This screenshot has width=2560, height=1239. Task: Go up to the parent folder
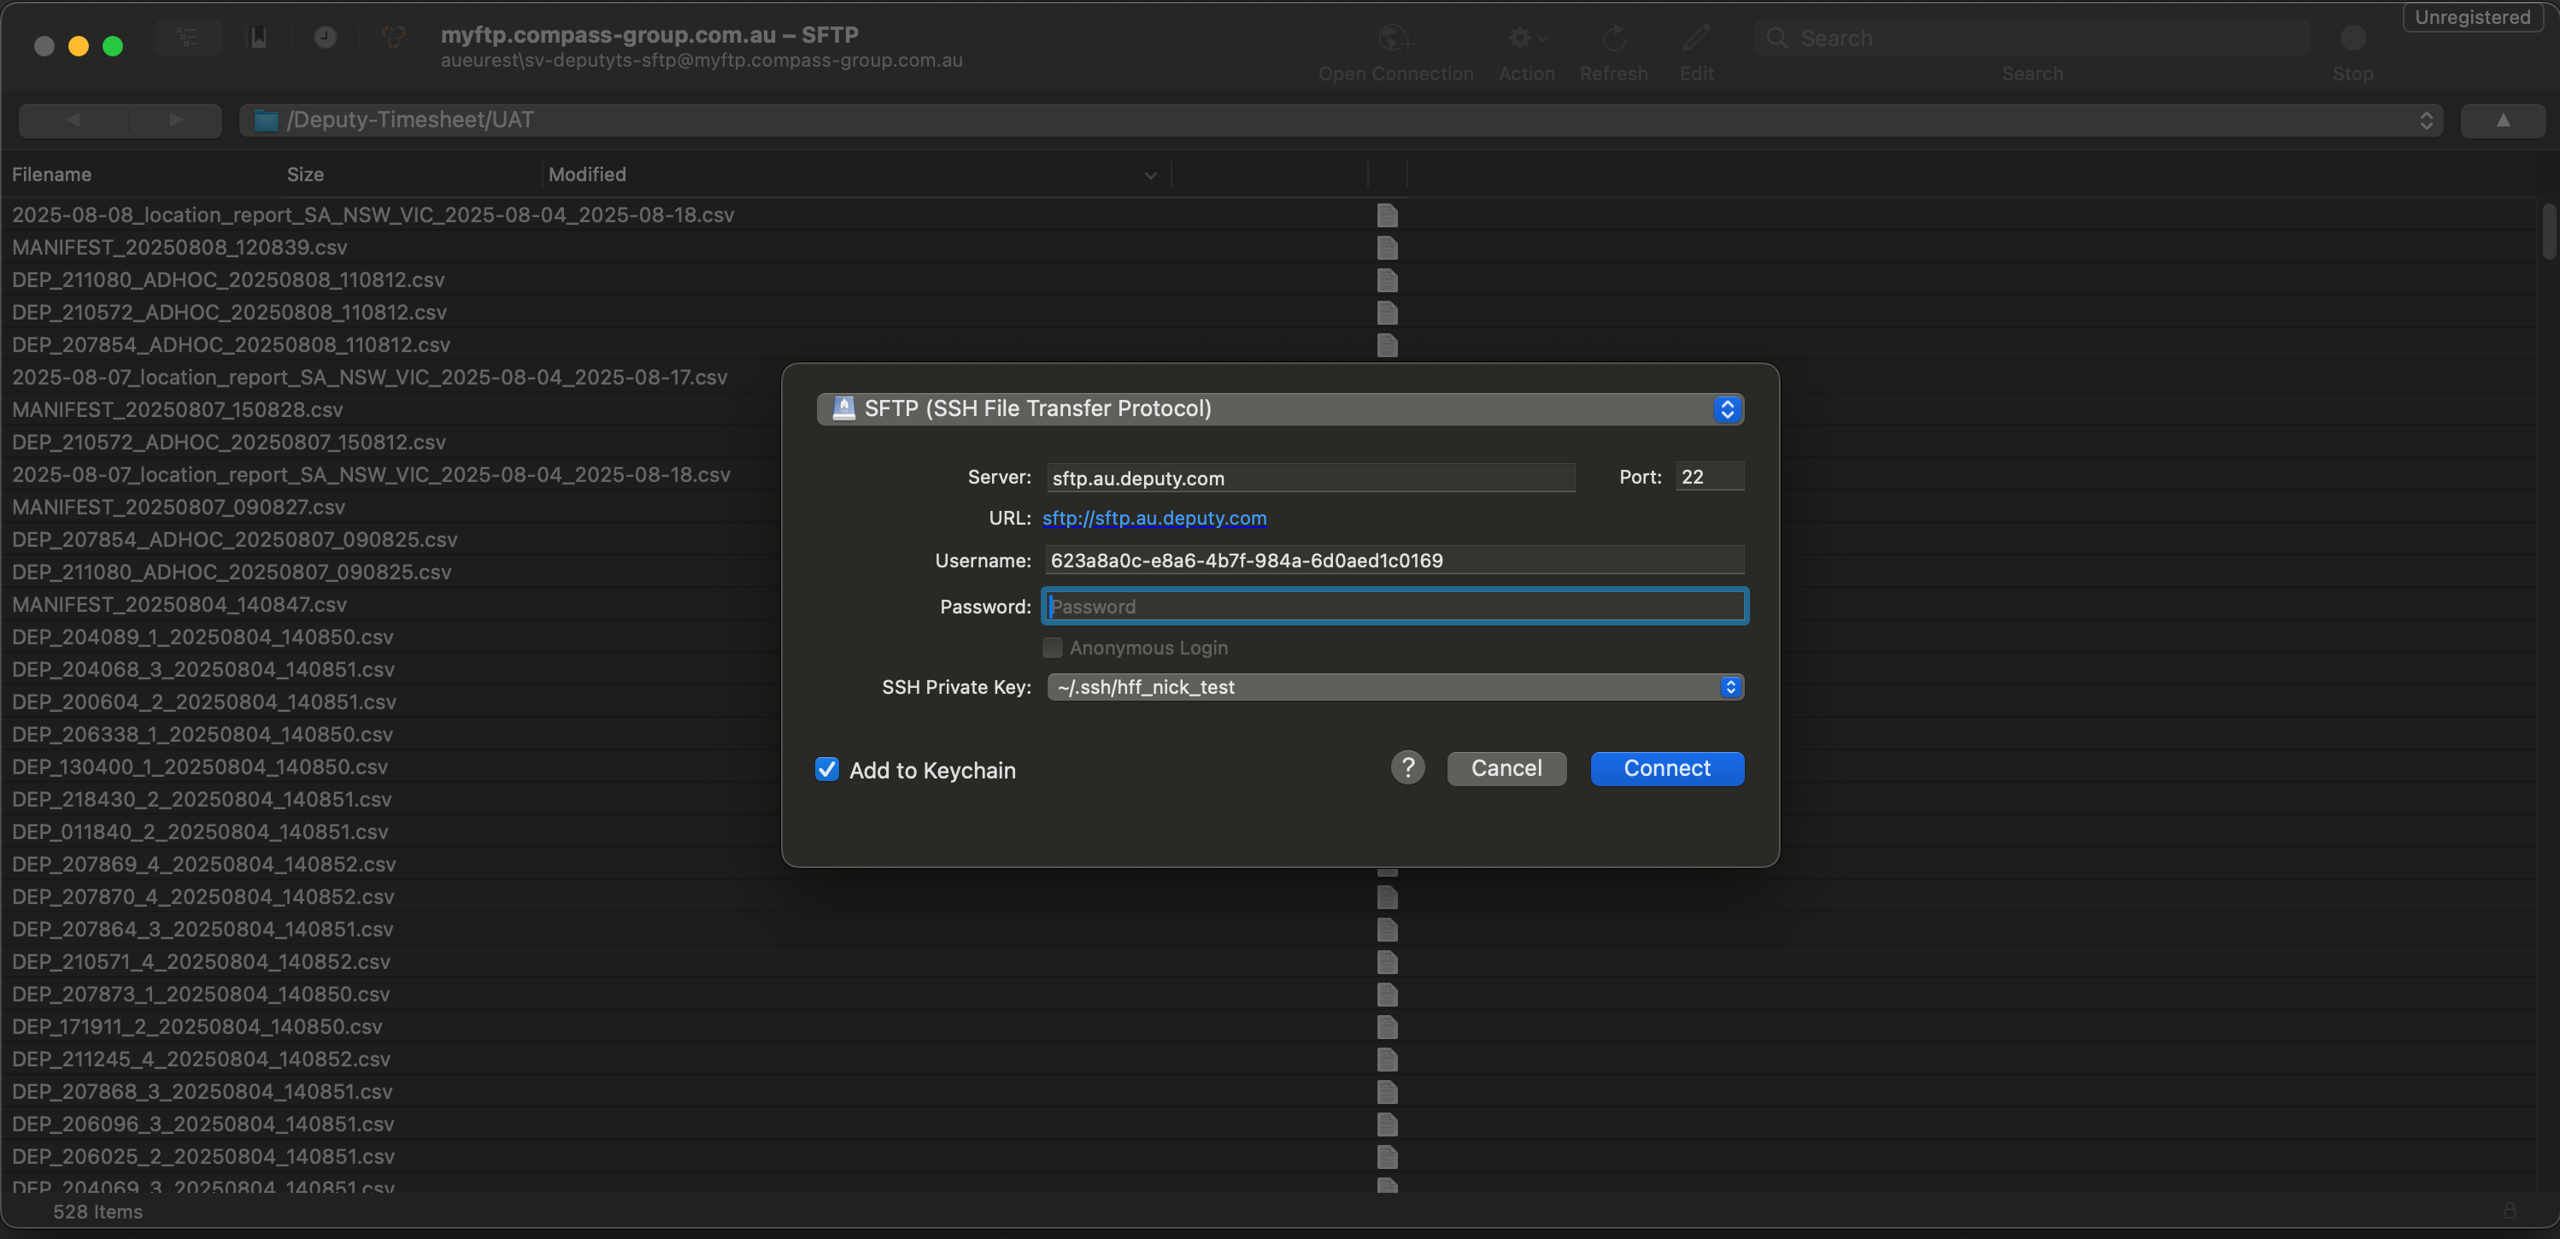2502,120
